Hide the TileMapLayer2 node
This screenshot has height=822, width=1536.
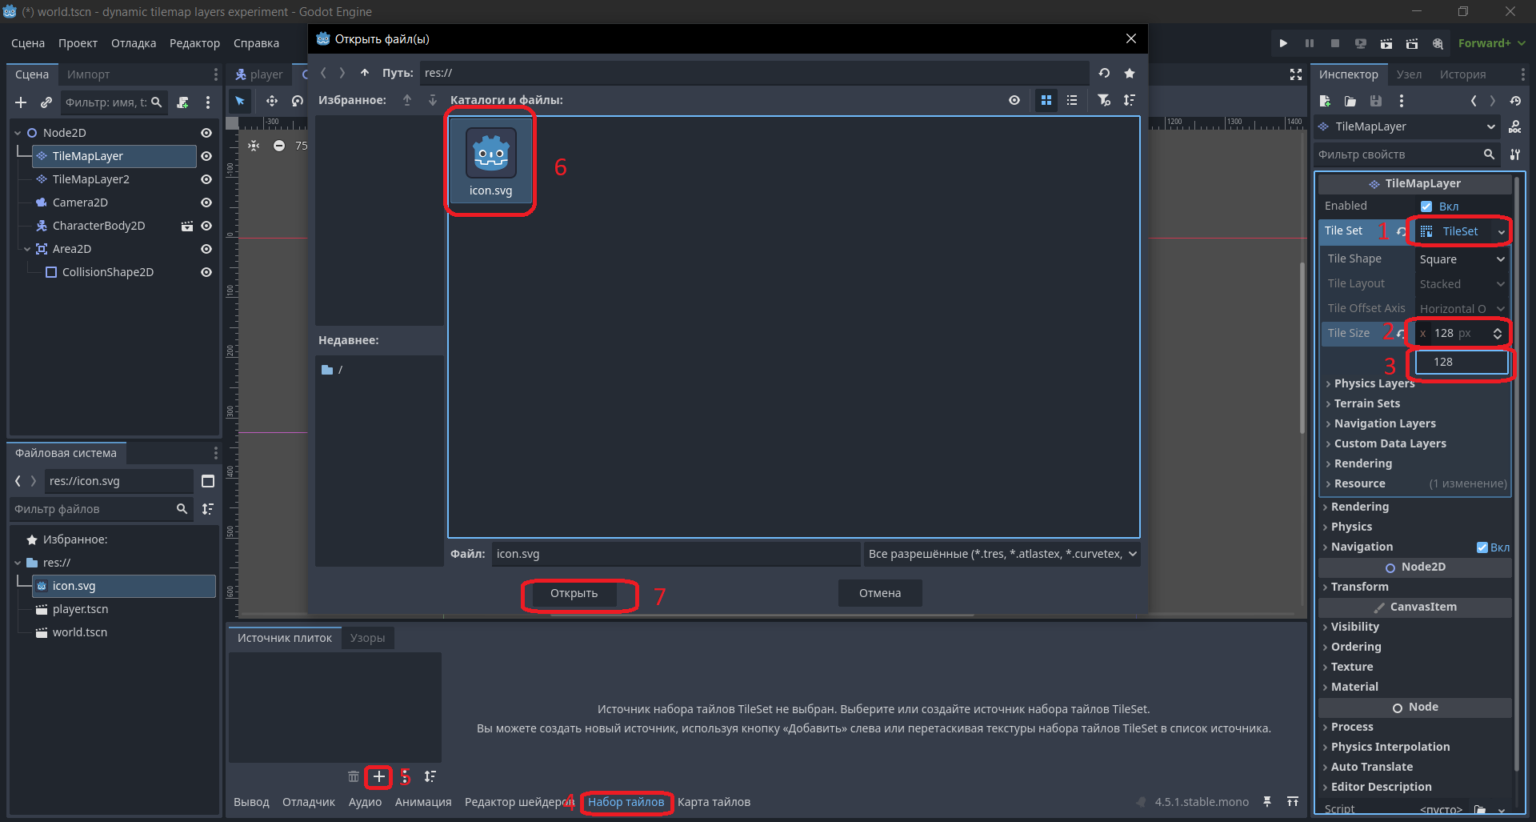point(206,179)
